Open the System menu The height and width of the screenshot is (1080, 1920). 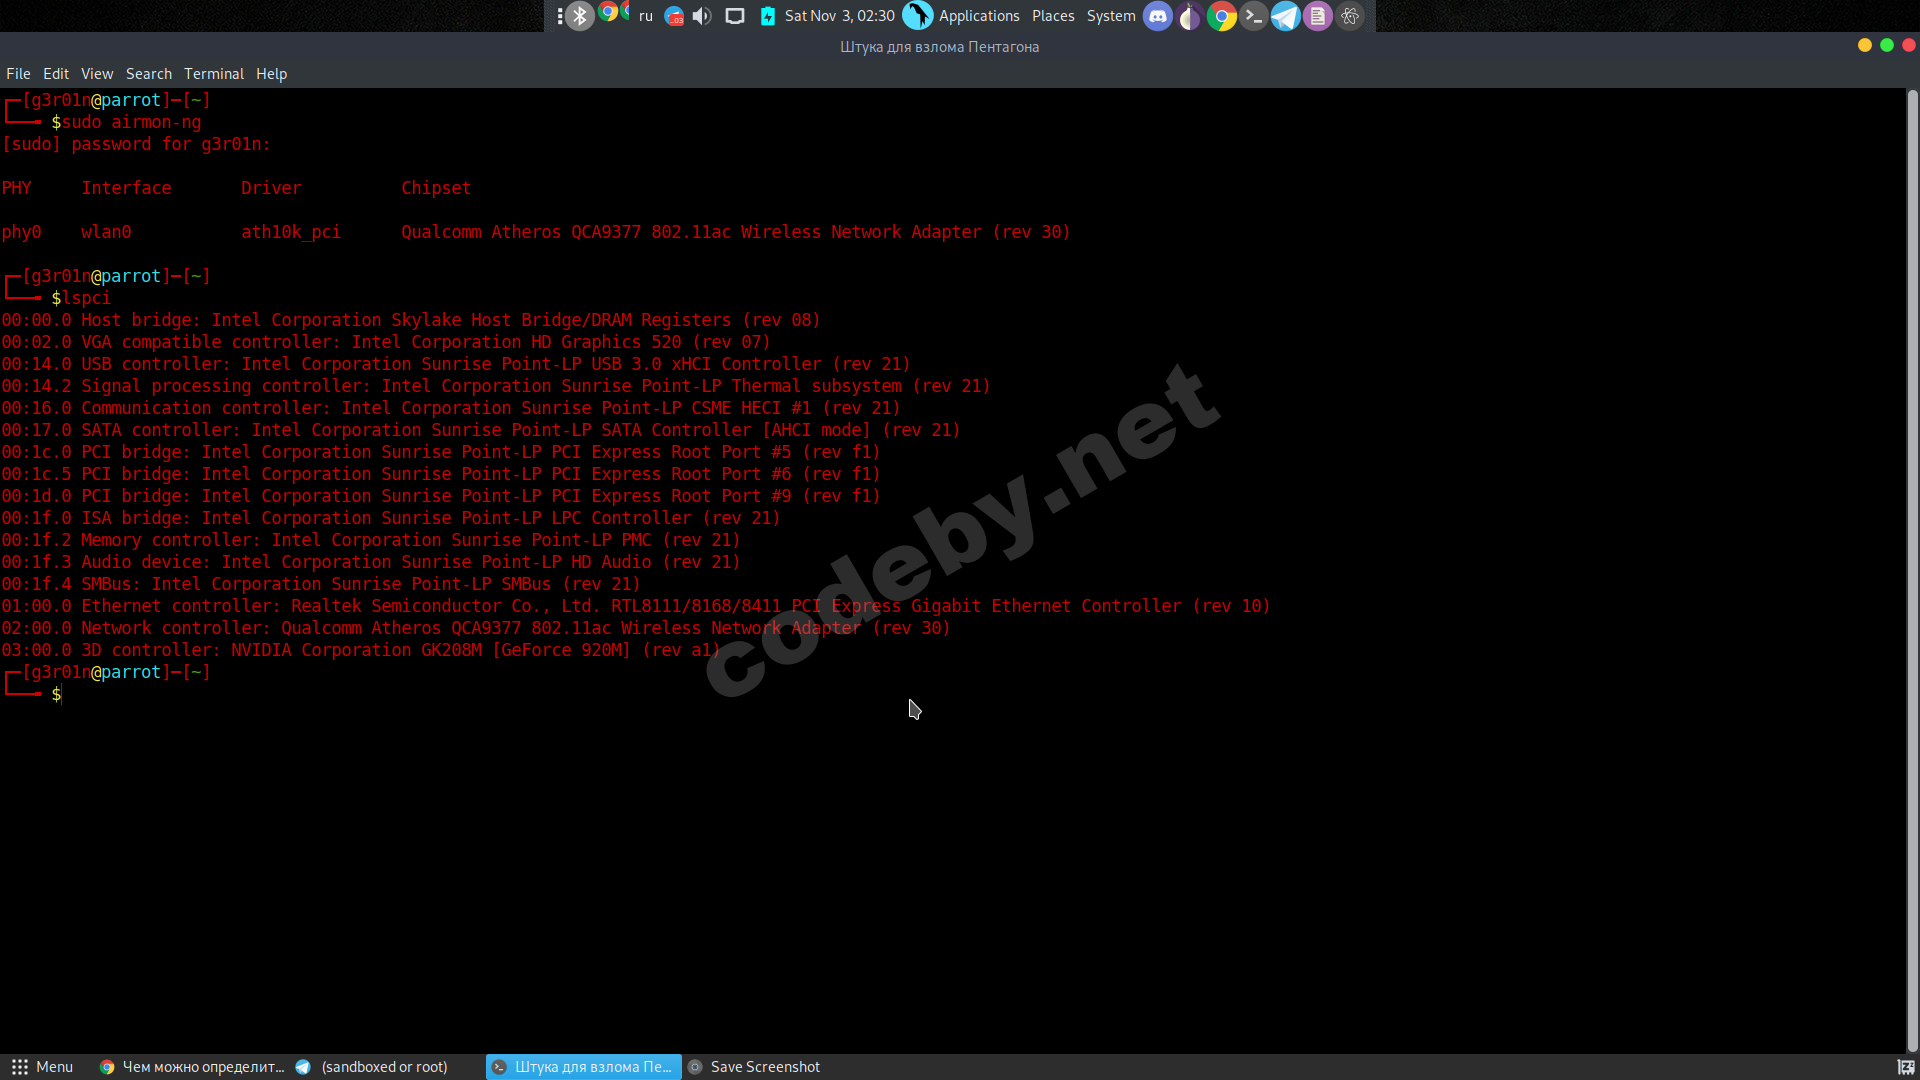(1111, 16)
